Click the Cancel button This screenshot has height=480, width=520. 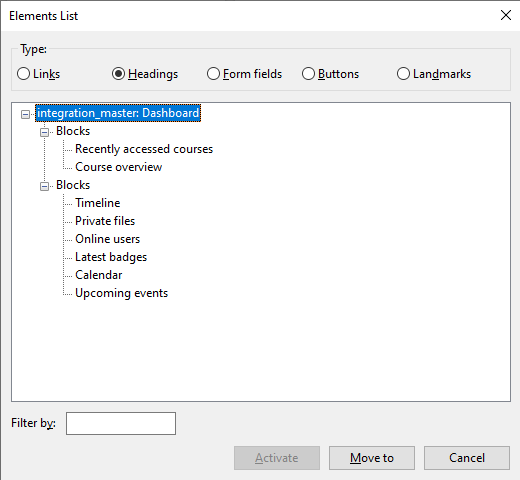[467, 458]
